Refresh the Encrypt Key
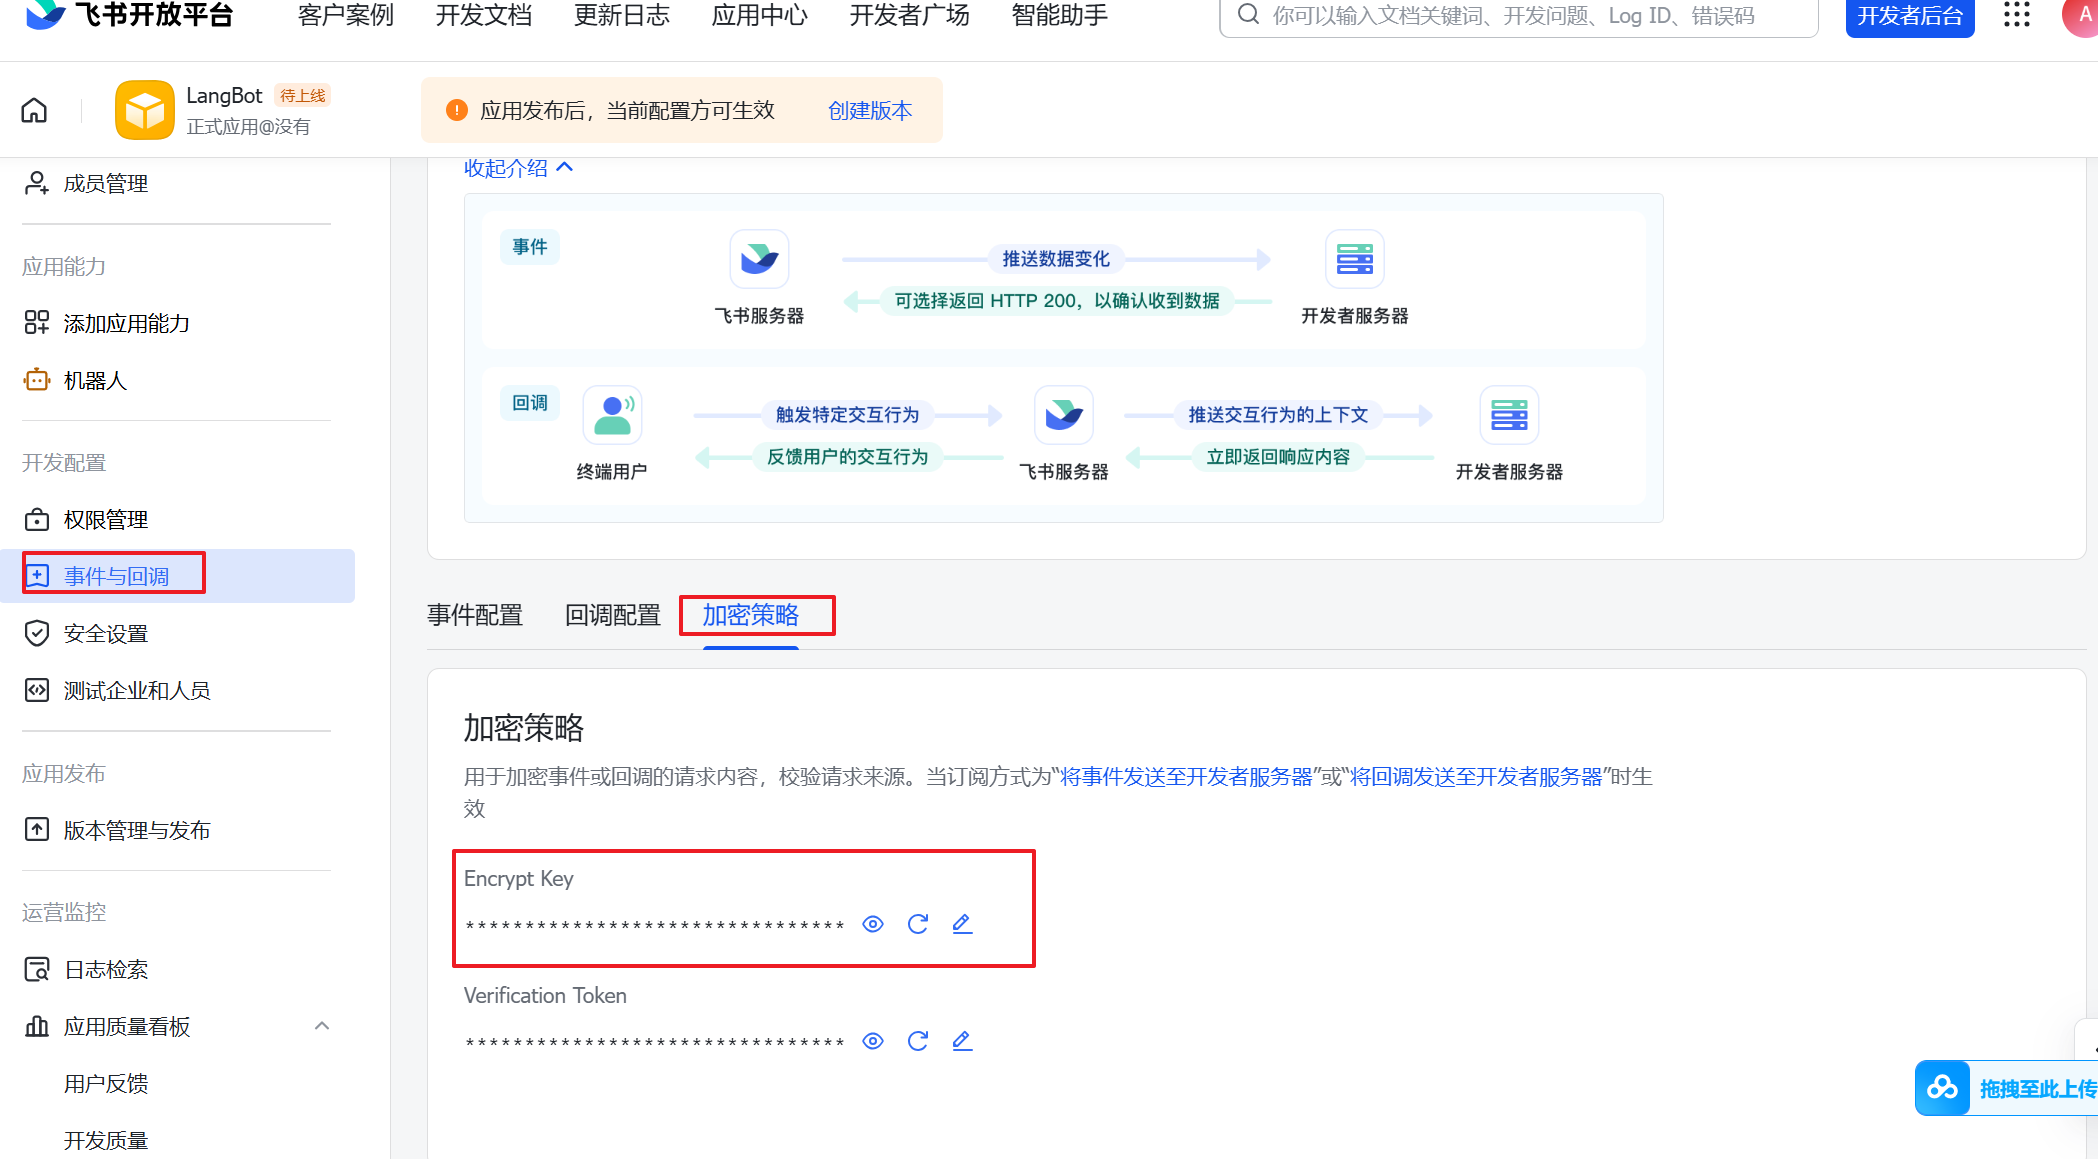 click(x=917, y=924)
